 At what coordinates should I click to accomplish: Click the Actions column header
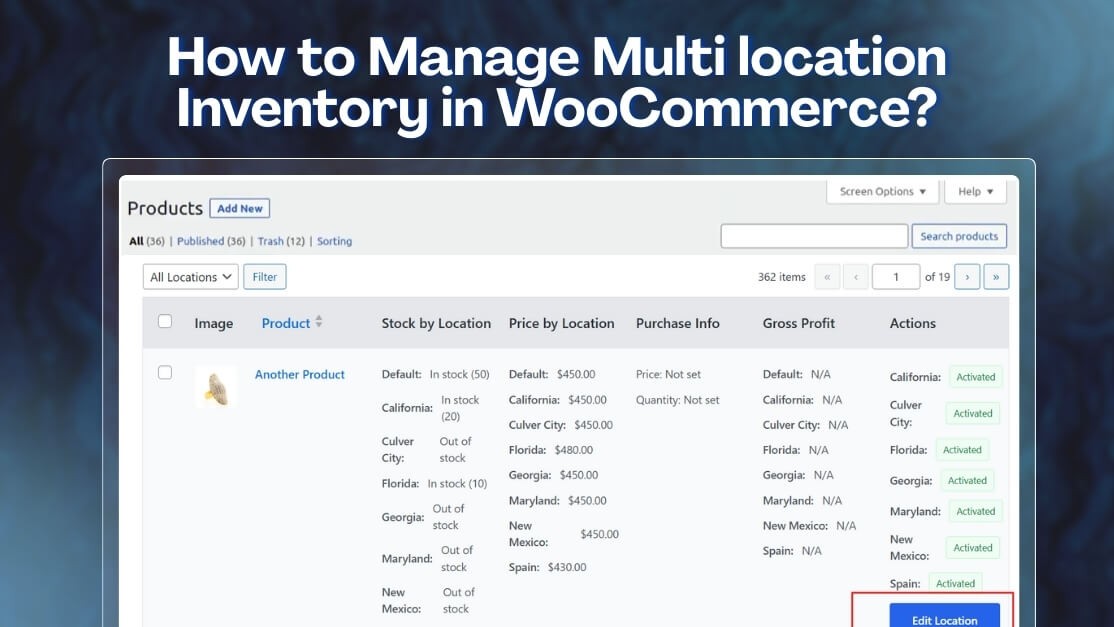pos(912,323)
